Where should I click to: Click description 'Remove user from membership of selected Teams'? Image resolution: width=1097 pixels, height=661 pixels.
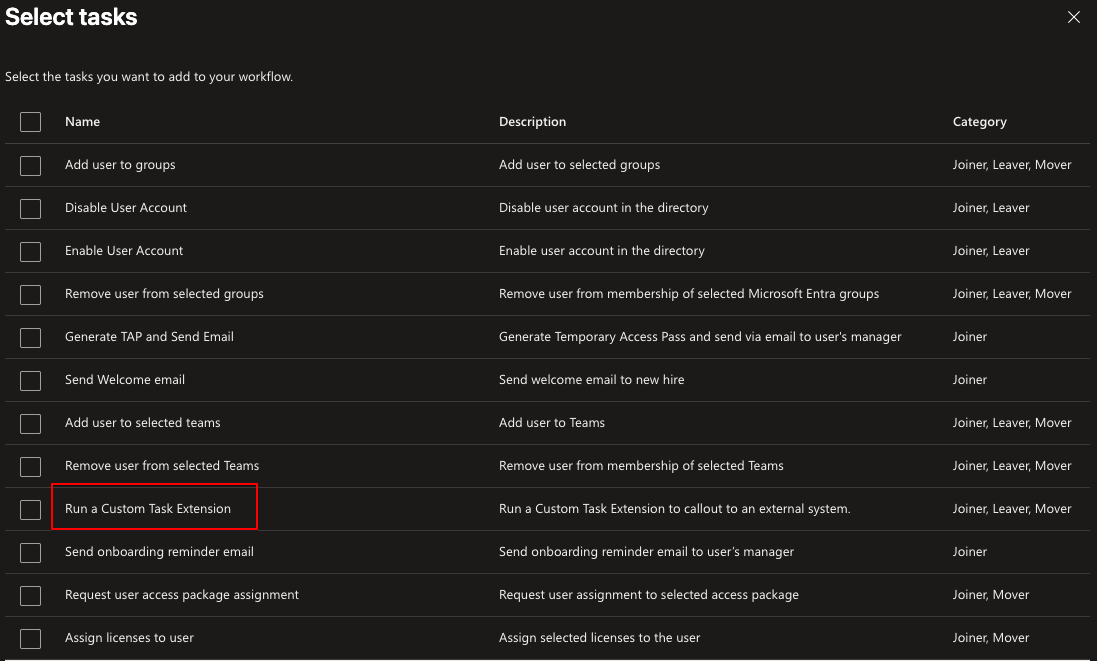(642, 466)
